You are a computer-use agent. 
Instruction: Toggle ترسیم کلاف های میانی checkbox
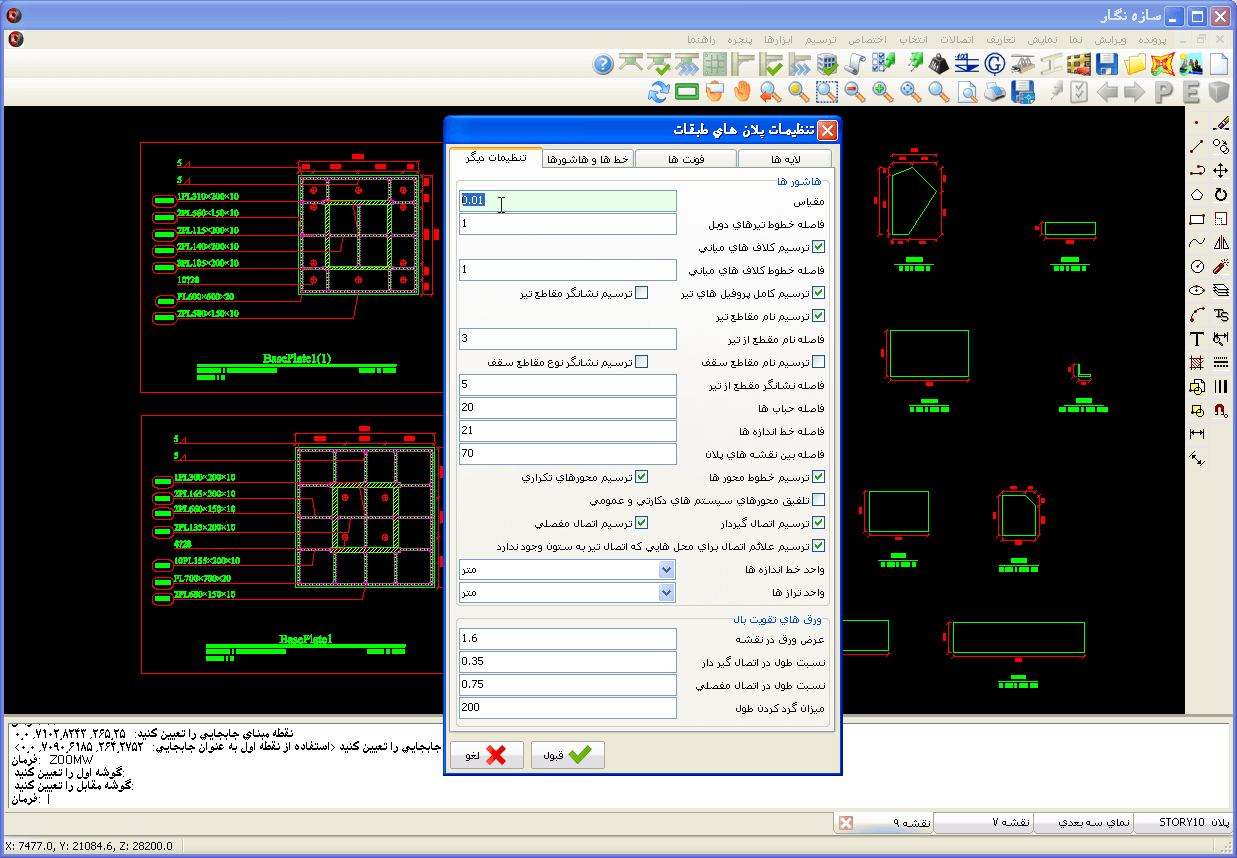coord(819,247)
